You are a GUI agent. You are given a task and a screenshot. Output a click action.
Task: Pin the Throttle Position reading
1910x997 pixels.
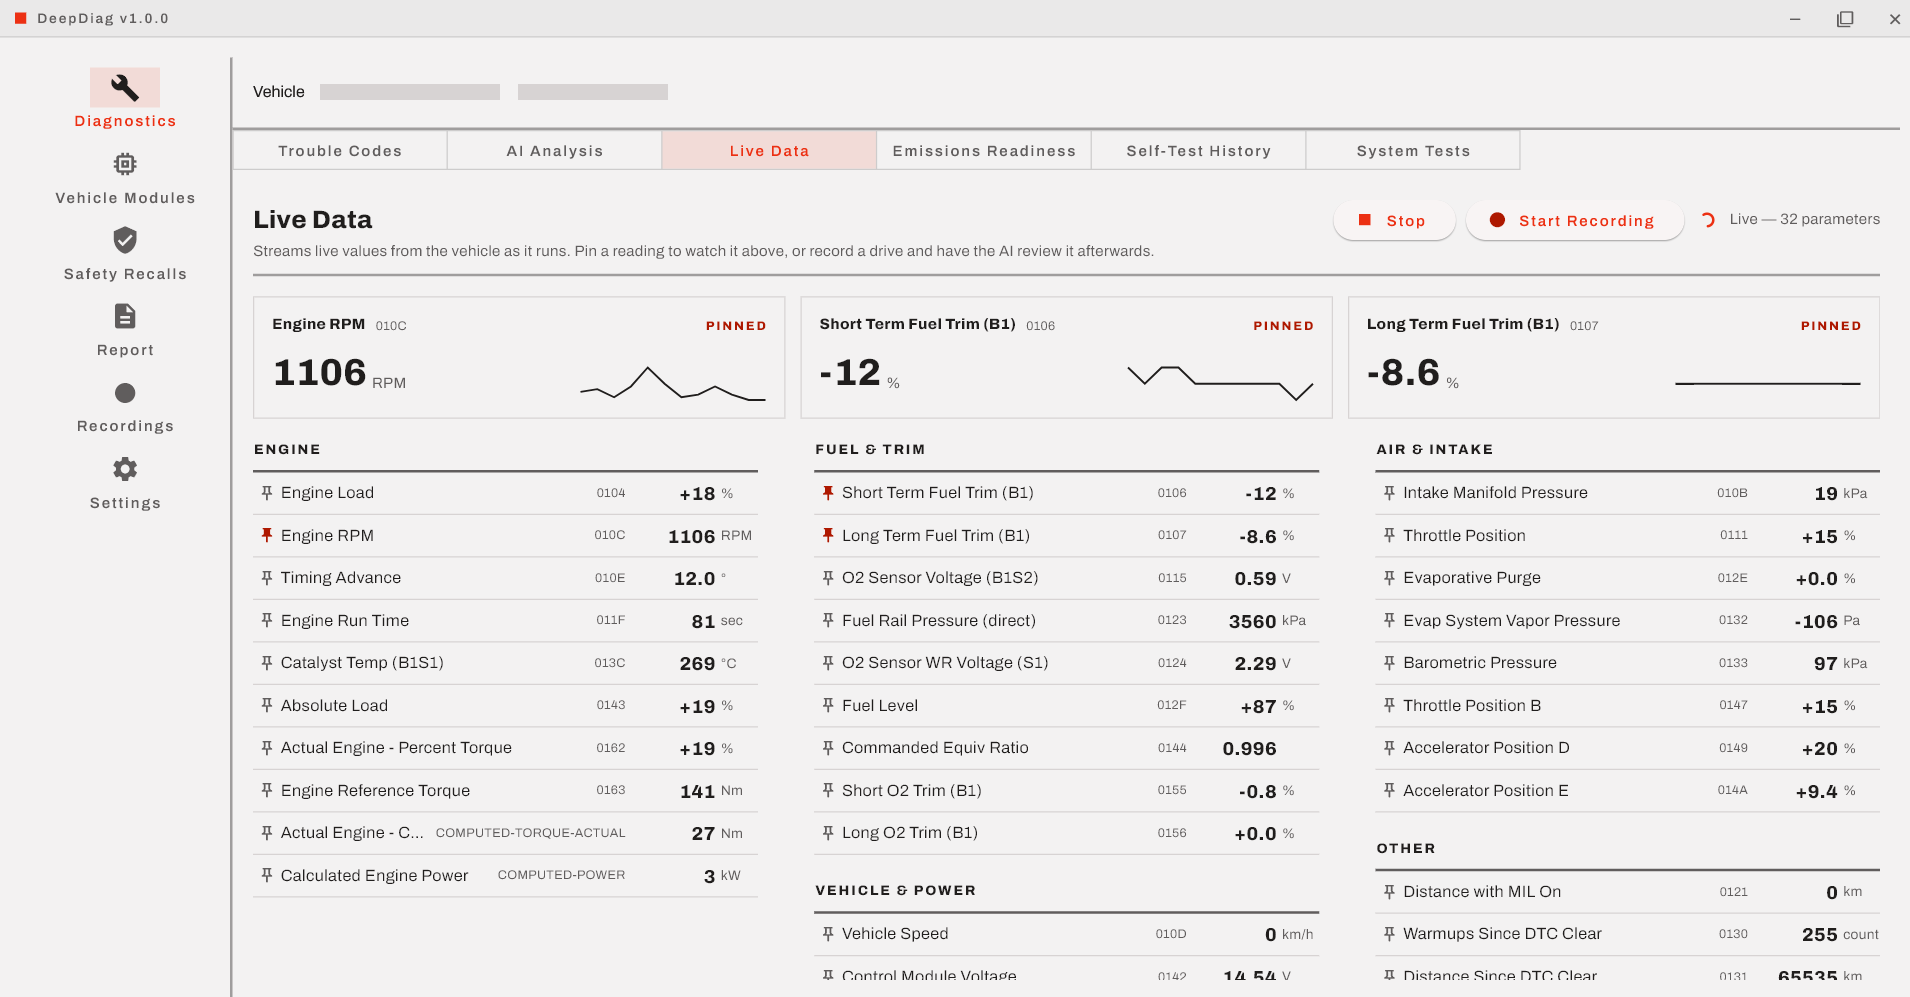1389,535
